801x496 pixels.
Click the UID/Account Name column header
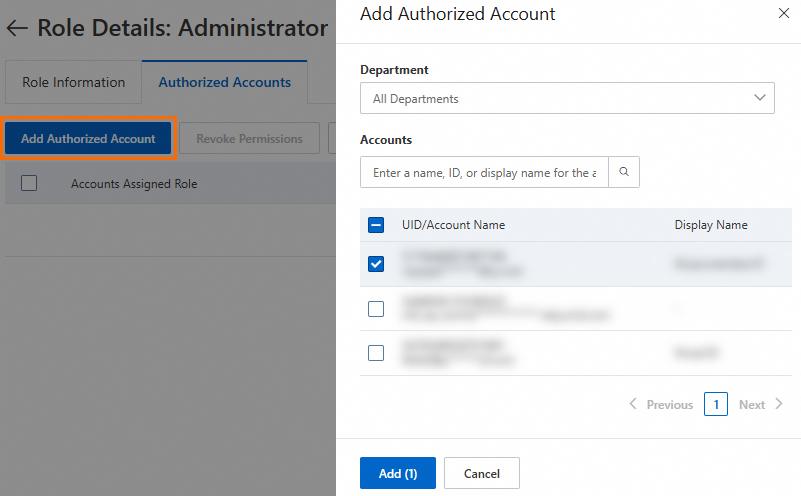click(453, 225)
